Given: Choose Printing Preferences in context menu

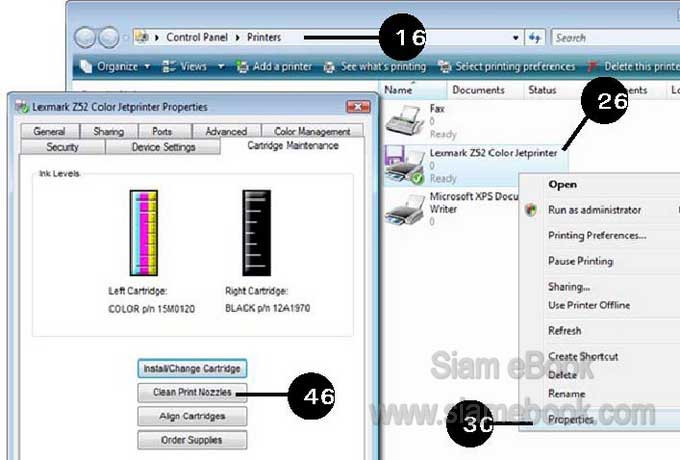Looking at the screenshot, I should coord(597,235).
